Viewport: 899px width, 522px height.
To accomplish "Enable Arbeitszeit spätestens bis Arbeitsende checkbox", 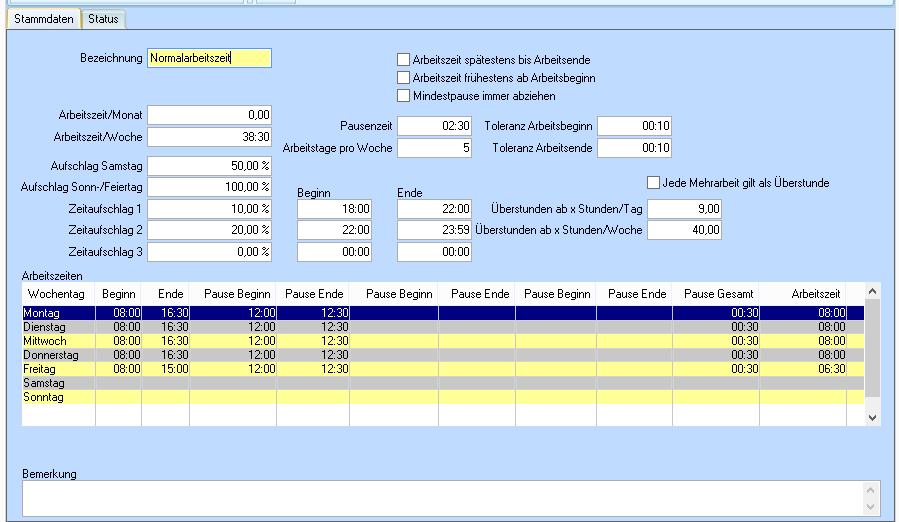I will [404, 59].
